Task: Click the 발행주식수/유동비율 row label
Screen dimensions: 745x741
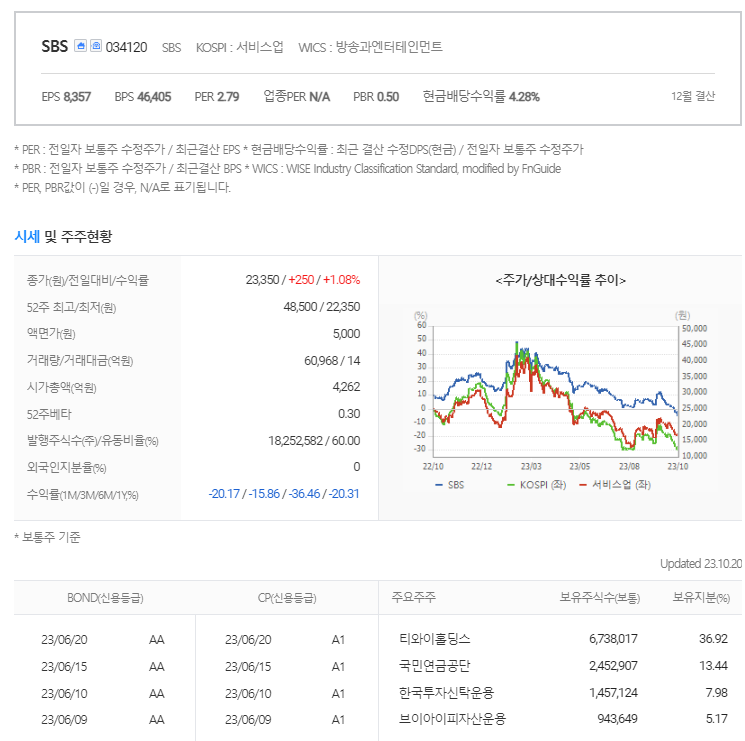Action: (x=93, y=441)
